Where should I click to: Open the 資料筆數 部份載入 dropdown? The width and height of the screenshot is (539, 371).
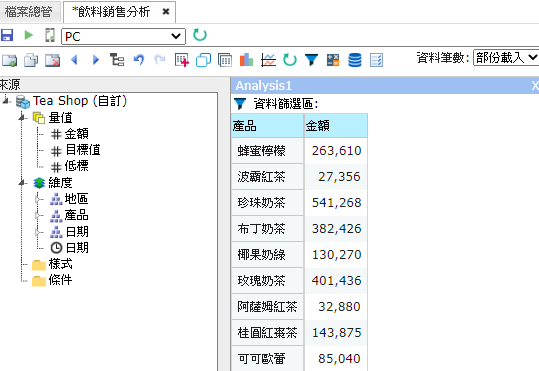506,57
